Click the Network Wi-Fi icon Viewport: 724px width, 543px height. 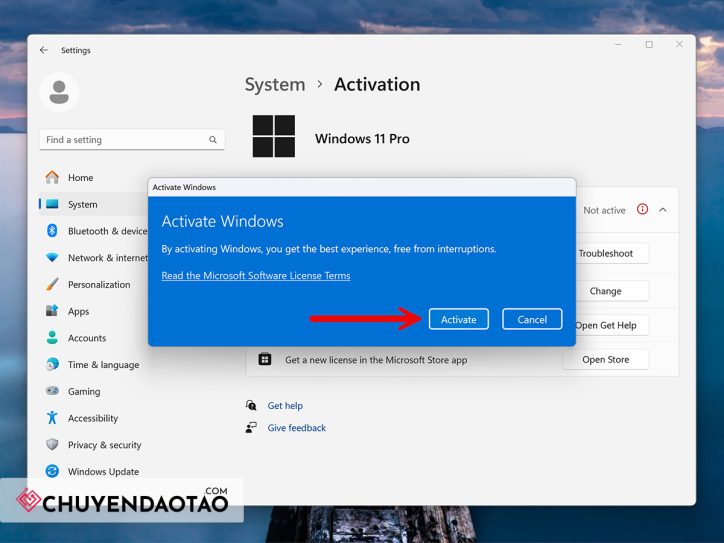52,257
